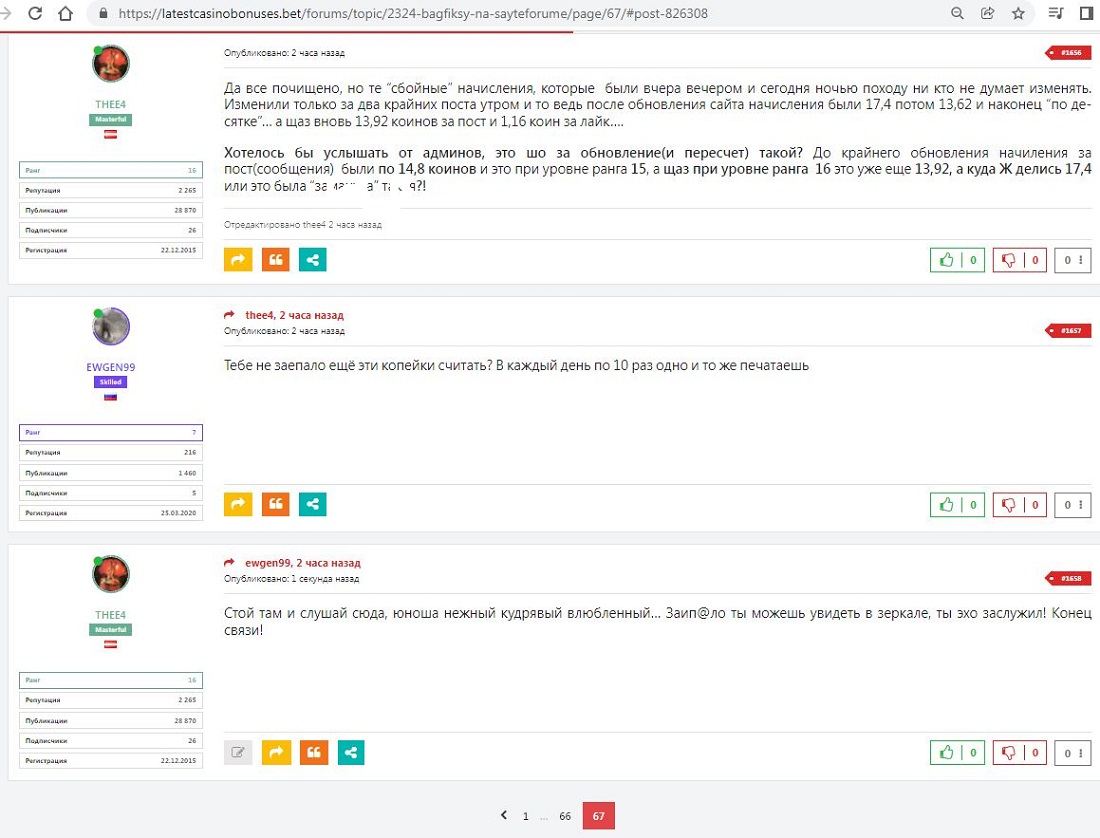Open browser zoom magnifier icon
Image resolution: width=1100 pixels, height=838 pixels.
[x=957, y=14]
